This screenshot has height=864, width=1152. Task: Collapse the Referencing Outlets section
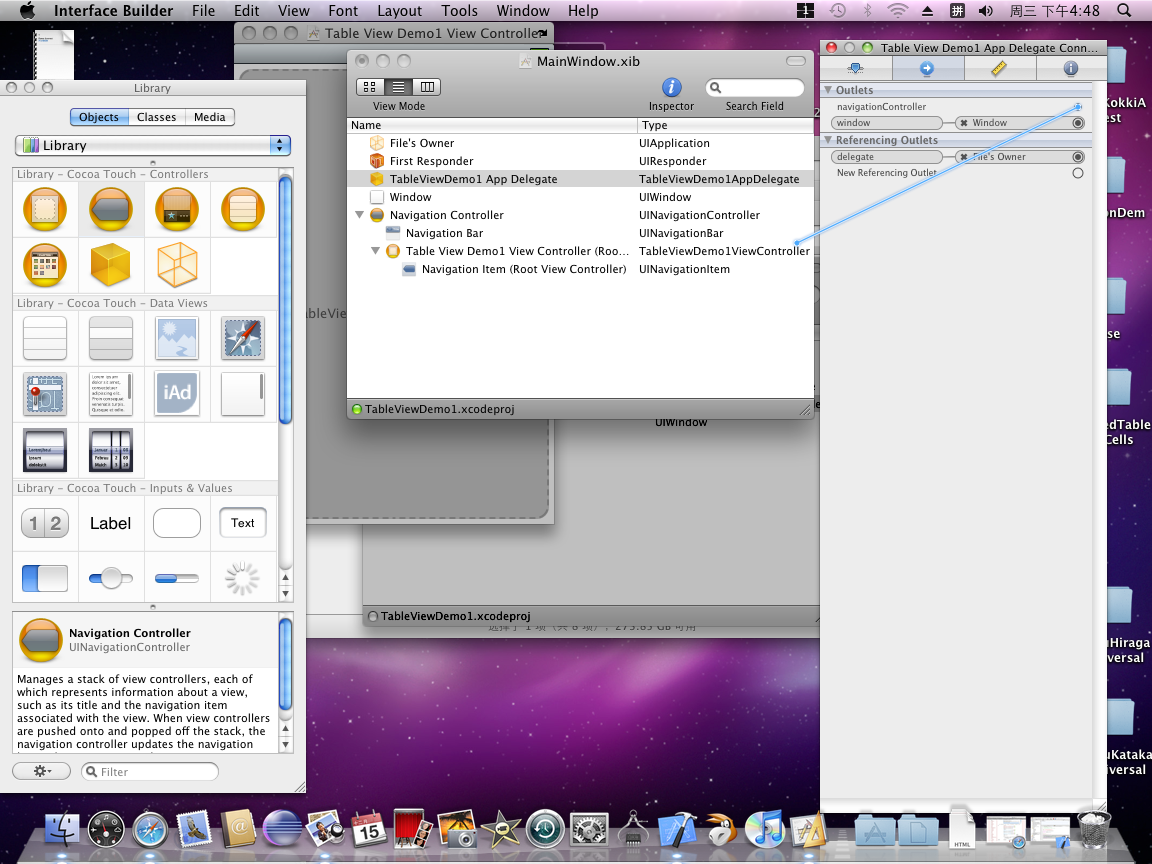coord(828,140)
